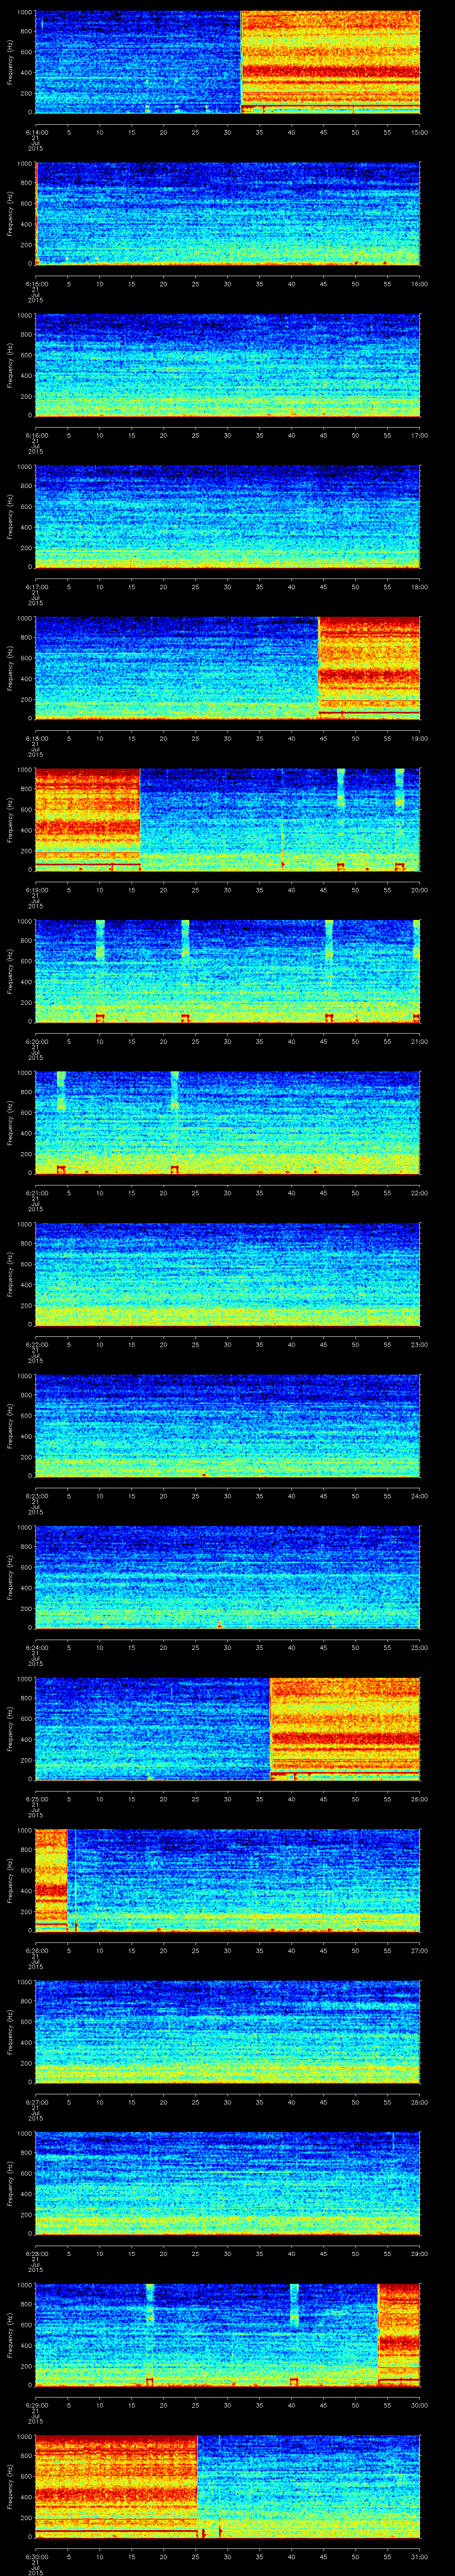Select the spectrogram panel starting at 6:26:00

click(228, 1880)
